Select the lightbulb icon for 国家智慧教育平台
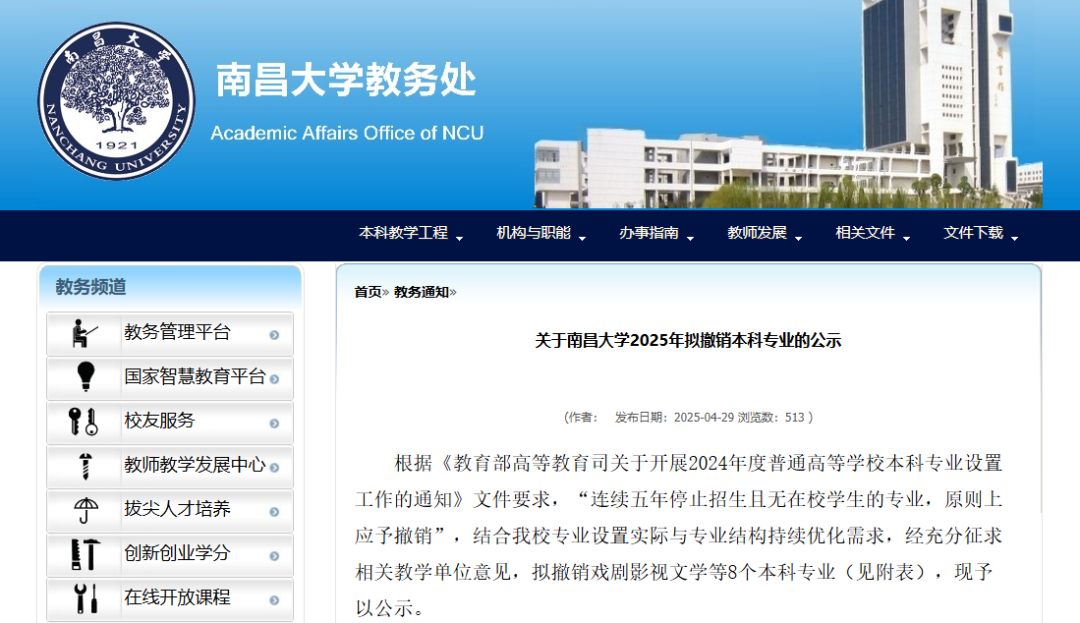 coord(82,377)
